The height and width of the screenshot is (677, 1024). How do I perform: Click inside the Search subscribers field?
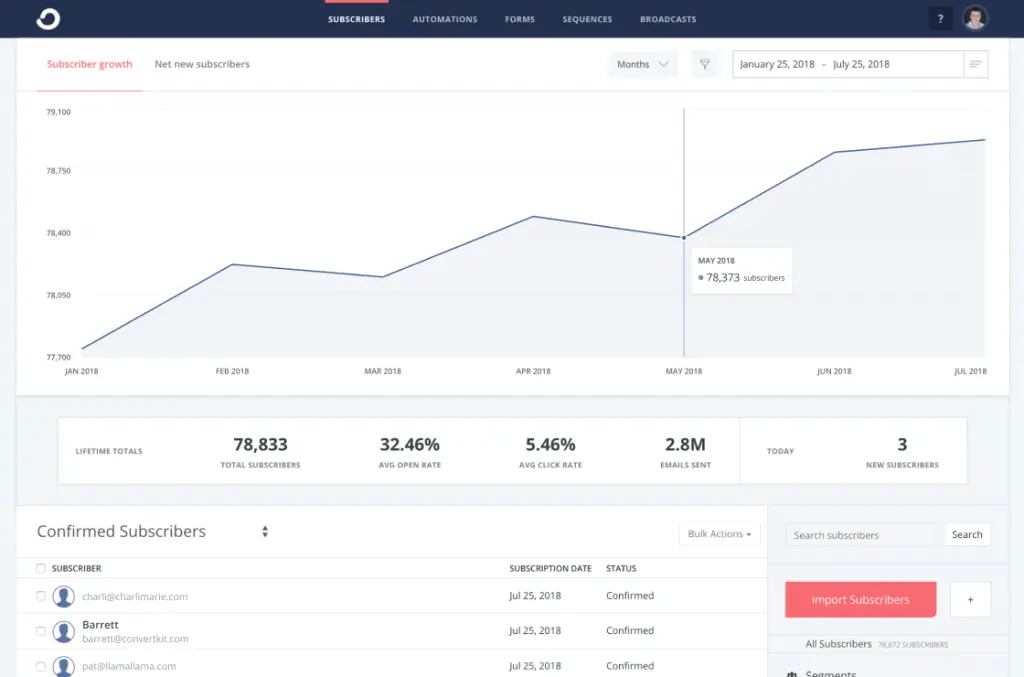point(862,534)
